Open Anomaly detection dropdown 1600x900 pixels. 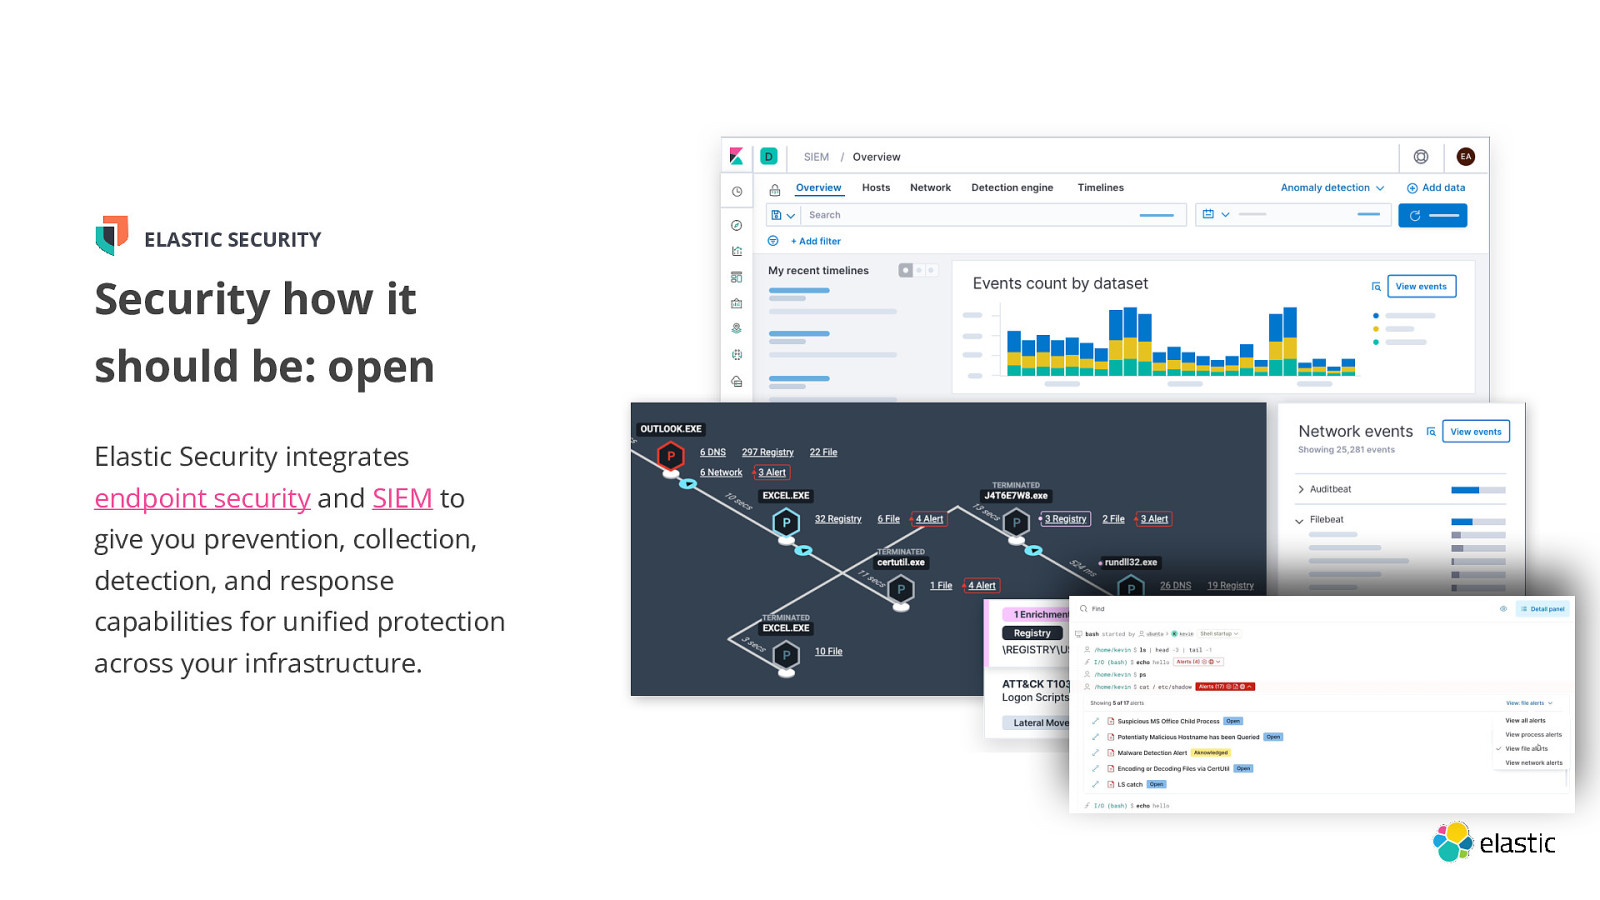coord(1332,188)
